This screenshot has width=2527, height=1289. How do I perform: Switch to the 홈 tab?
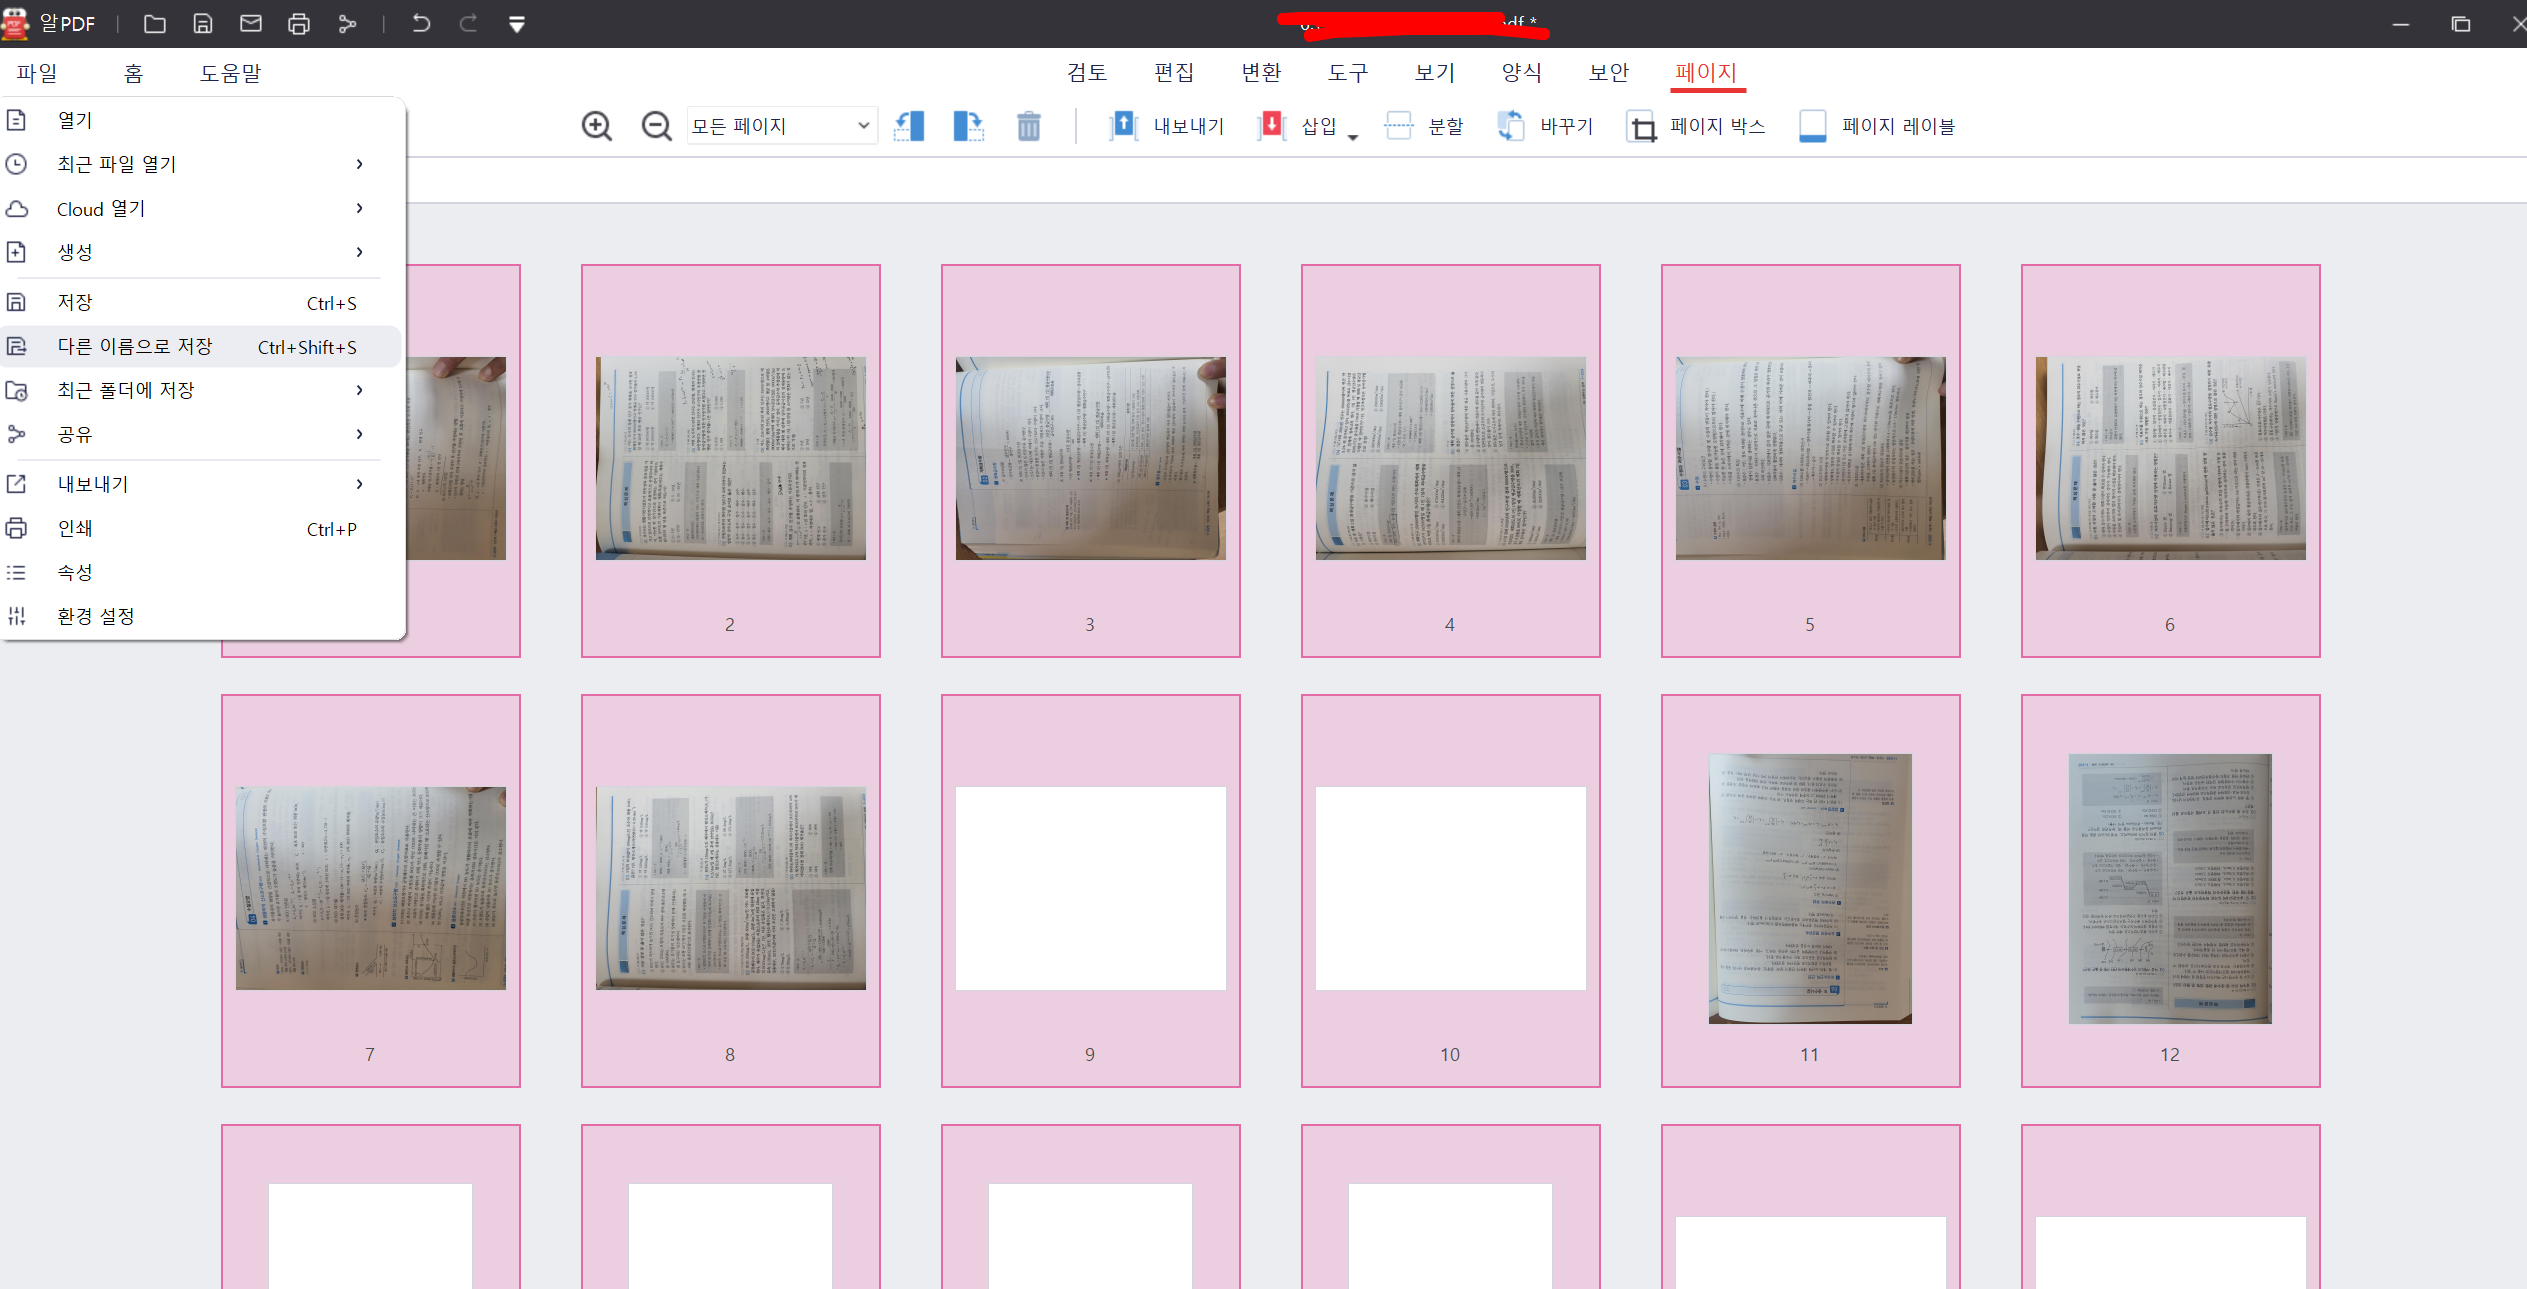point(134,73)
